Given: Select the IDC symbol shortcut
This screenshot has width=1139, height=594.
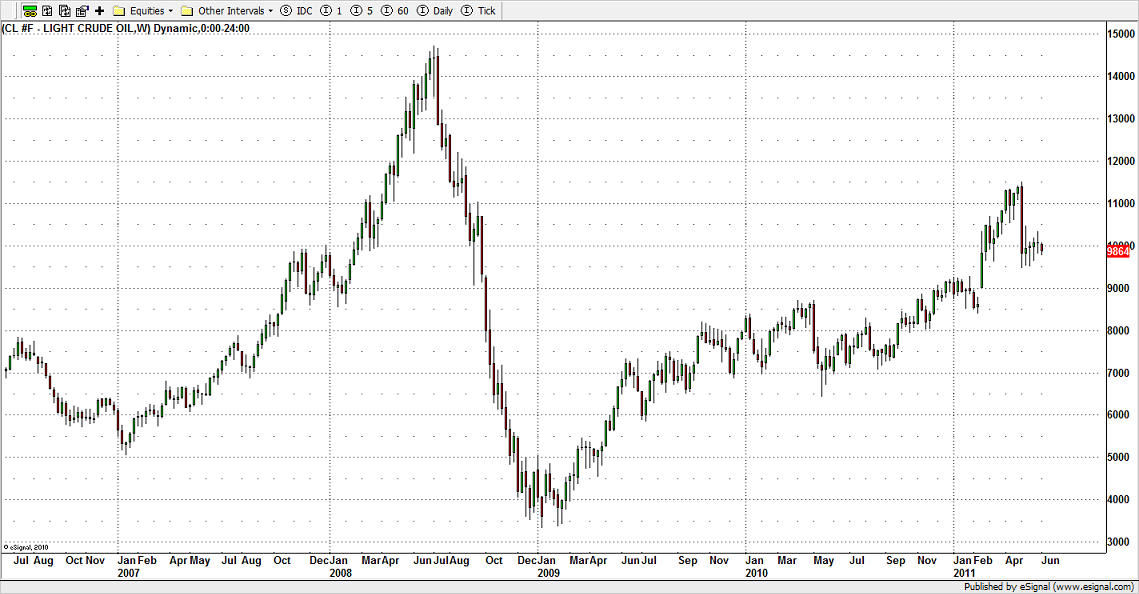Looking at the screenshot, I should point(297,10).
